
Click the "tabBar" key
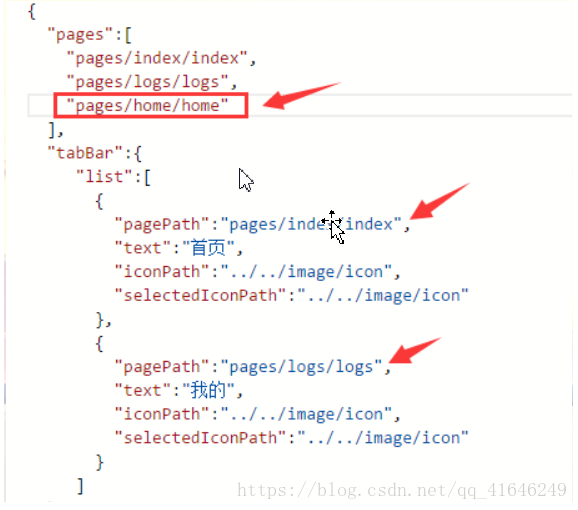coord(85,153)
